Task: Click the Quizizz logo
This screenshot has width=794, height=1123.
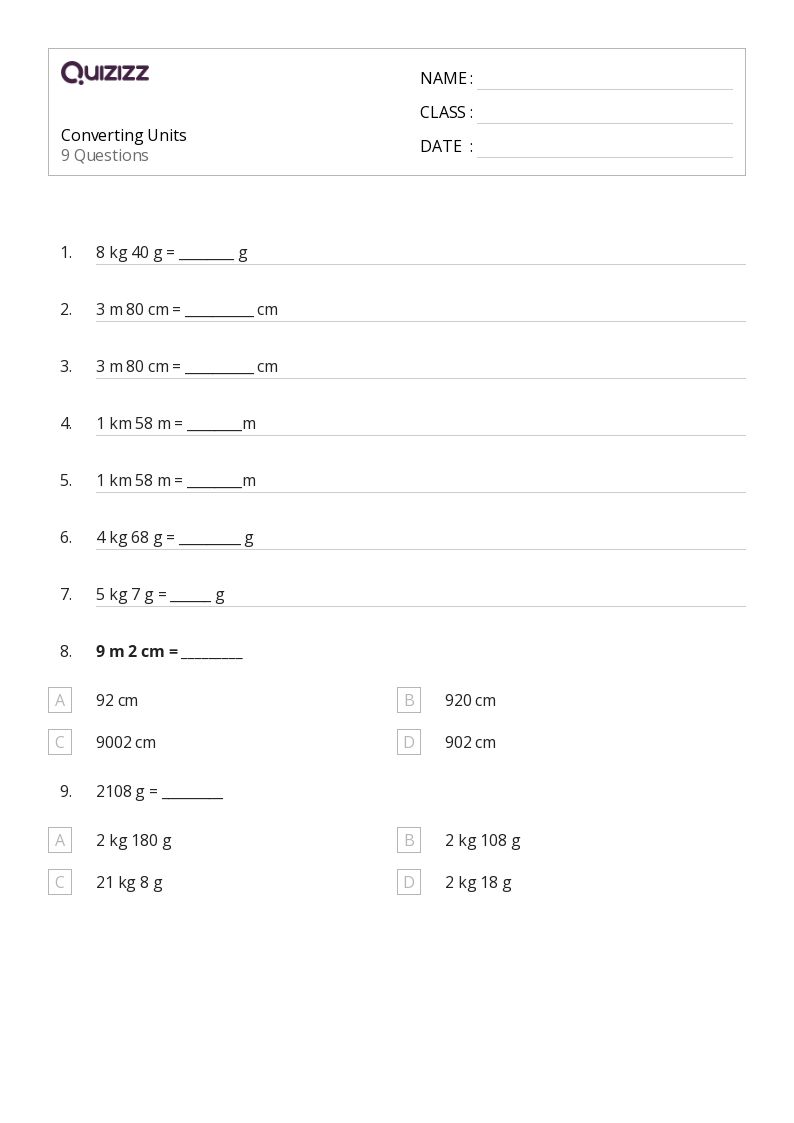Action: [105, 73]
